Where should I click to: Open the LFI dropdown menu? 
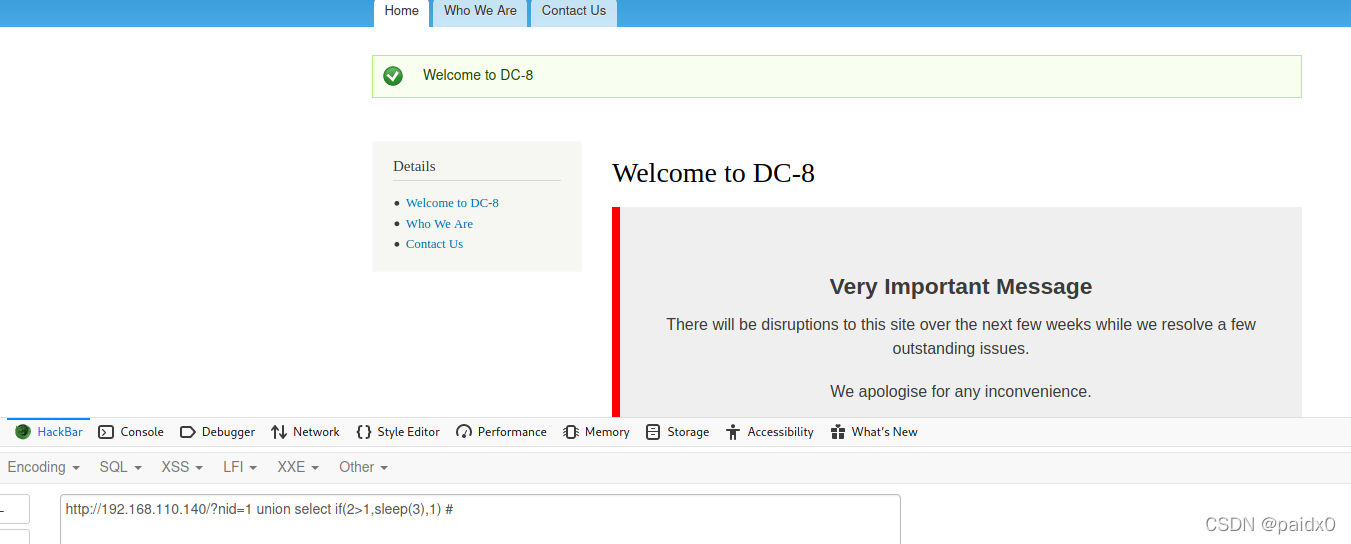pos(240,467)
